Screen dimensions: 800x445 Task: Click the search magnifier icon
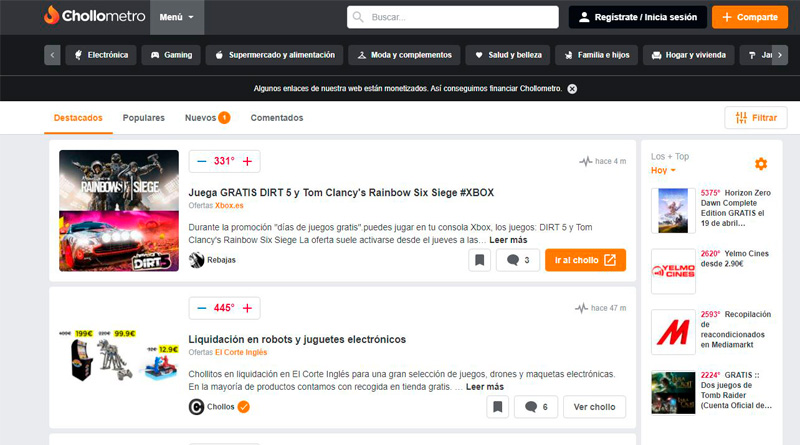[x=358, y=17]
